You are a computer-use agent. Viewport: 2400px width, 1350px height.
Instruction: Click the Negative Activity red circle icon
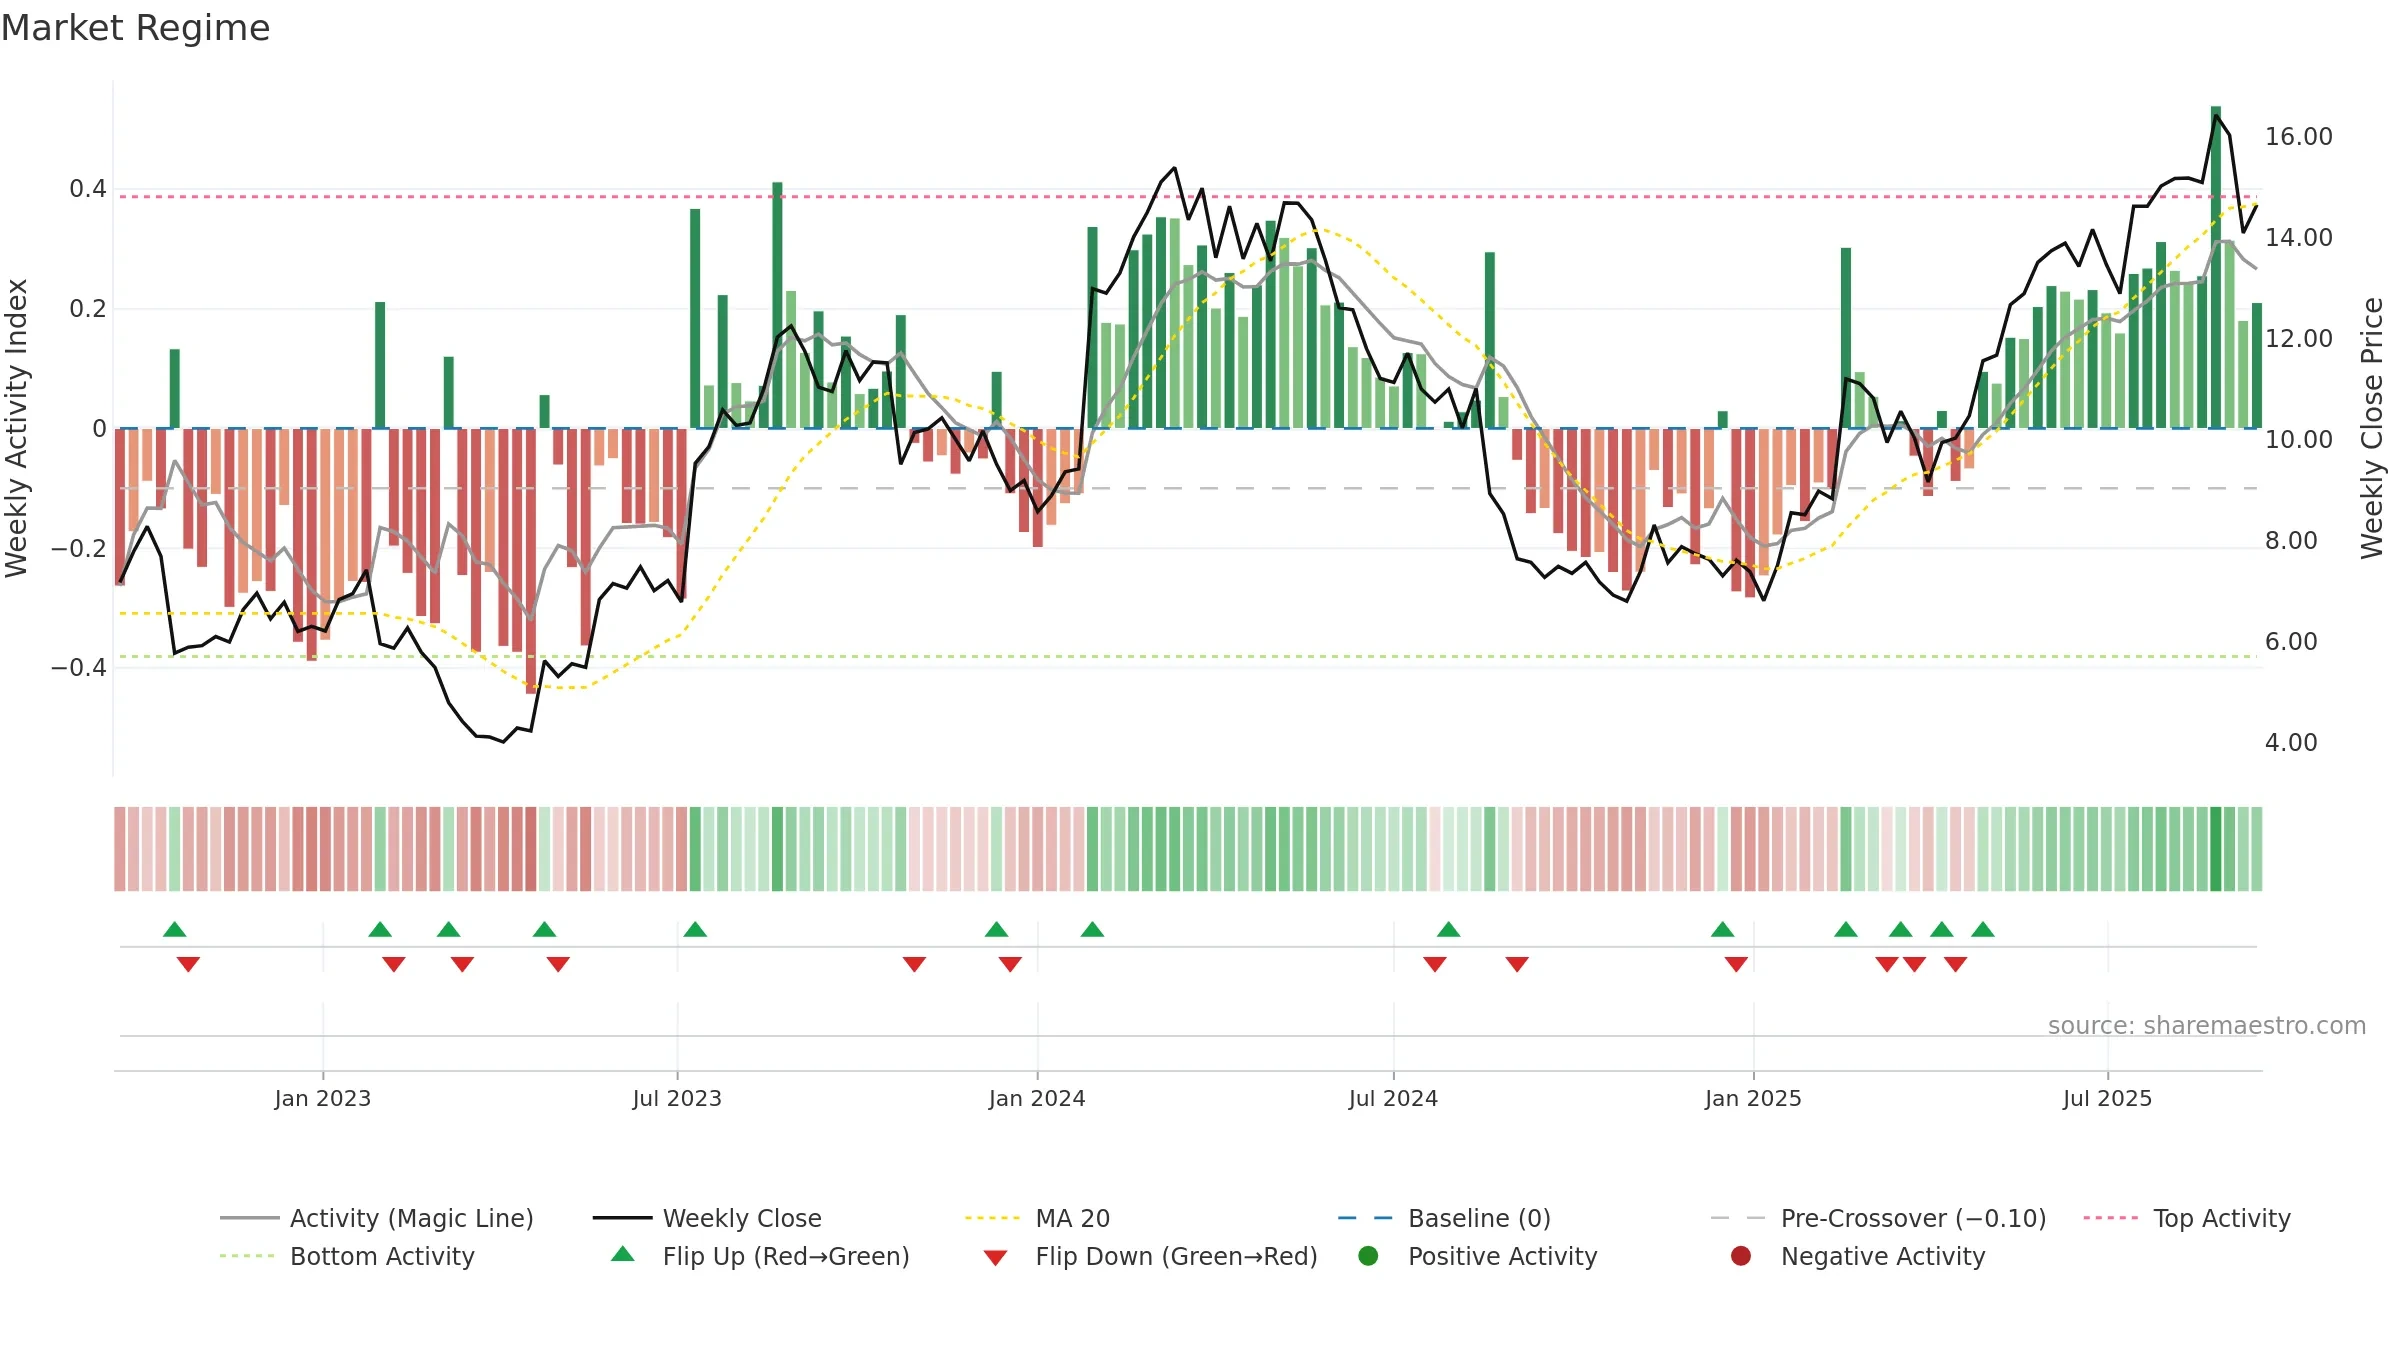(x=1741, y=1255)
